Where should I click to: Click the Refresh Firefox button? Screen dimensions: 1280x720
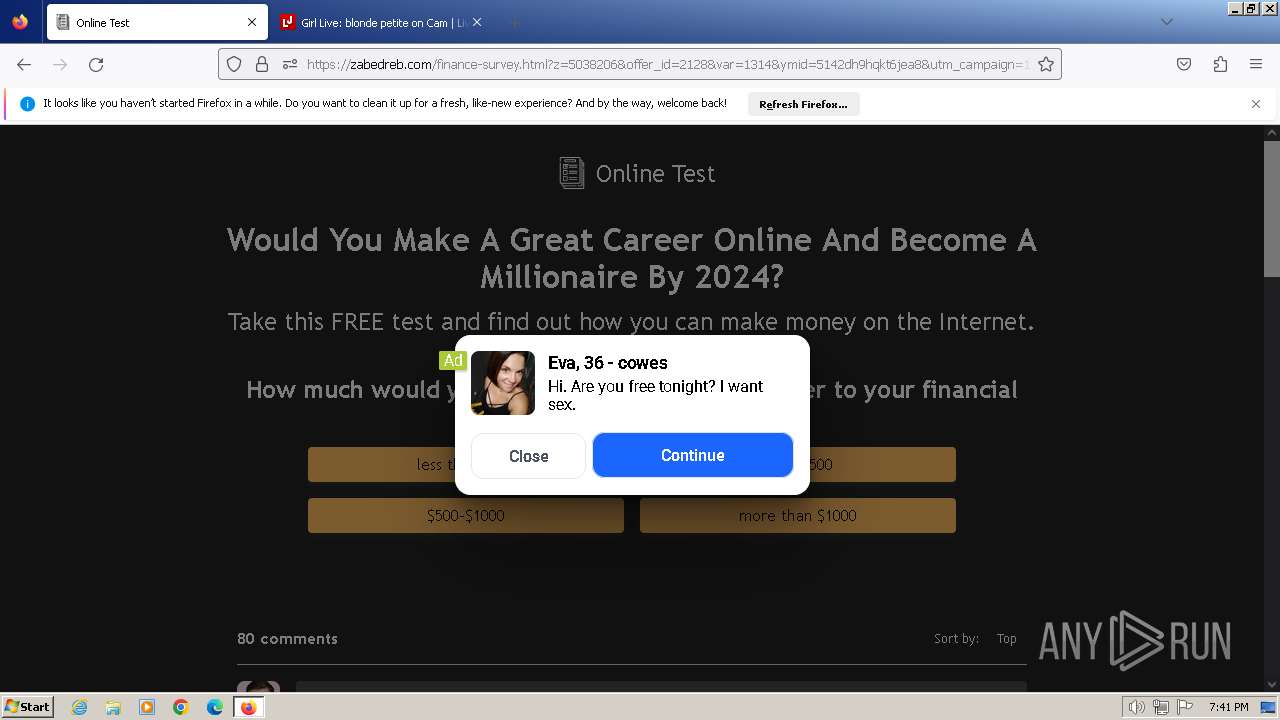[803, 104]
